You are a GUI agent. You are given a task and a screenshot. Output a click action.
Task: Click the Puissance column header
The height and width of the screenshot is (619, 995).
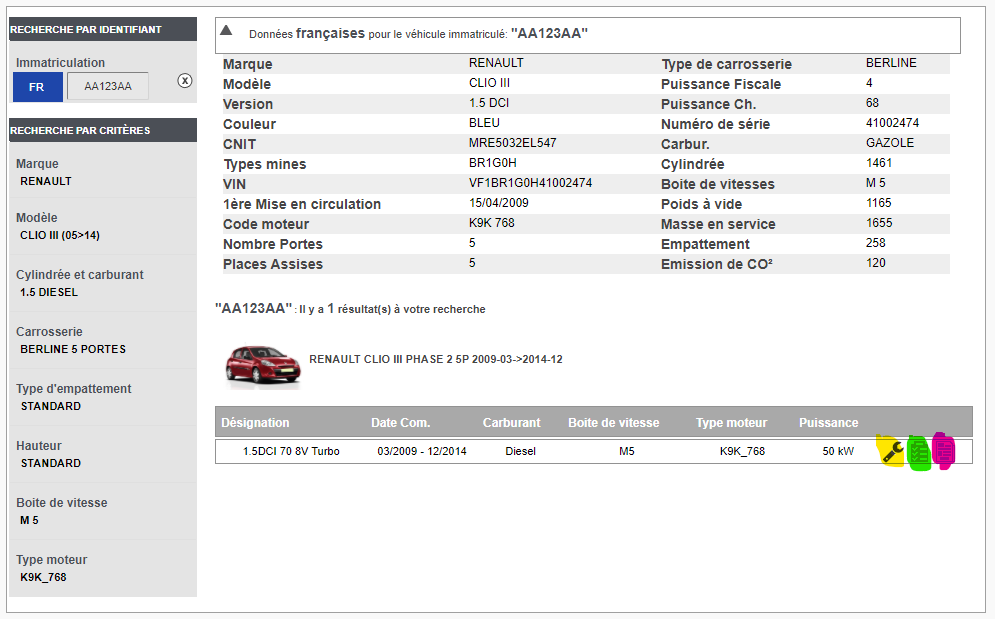tap(828, 423)
